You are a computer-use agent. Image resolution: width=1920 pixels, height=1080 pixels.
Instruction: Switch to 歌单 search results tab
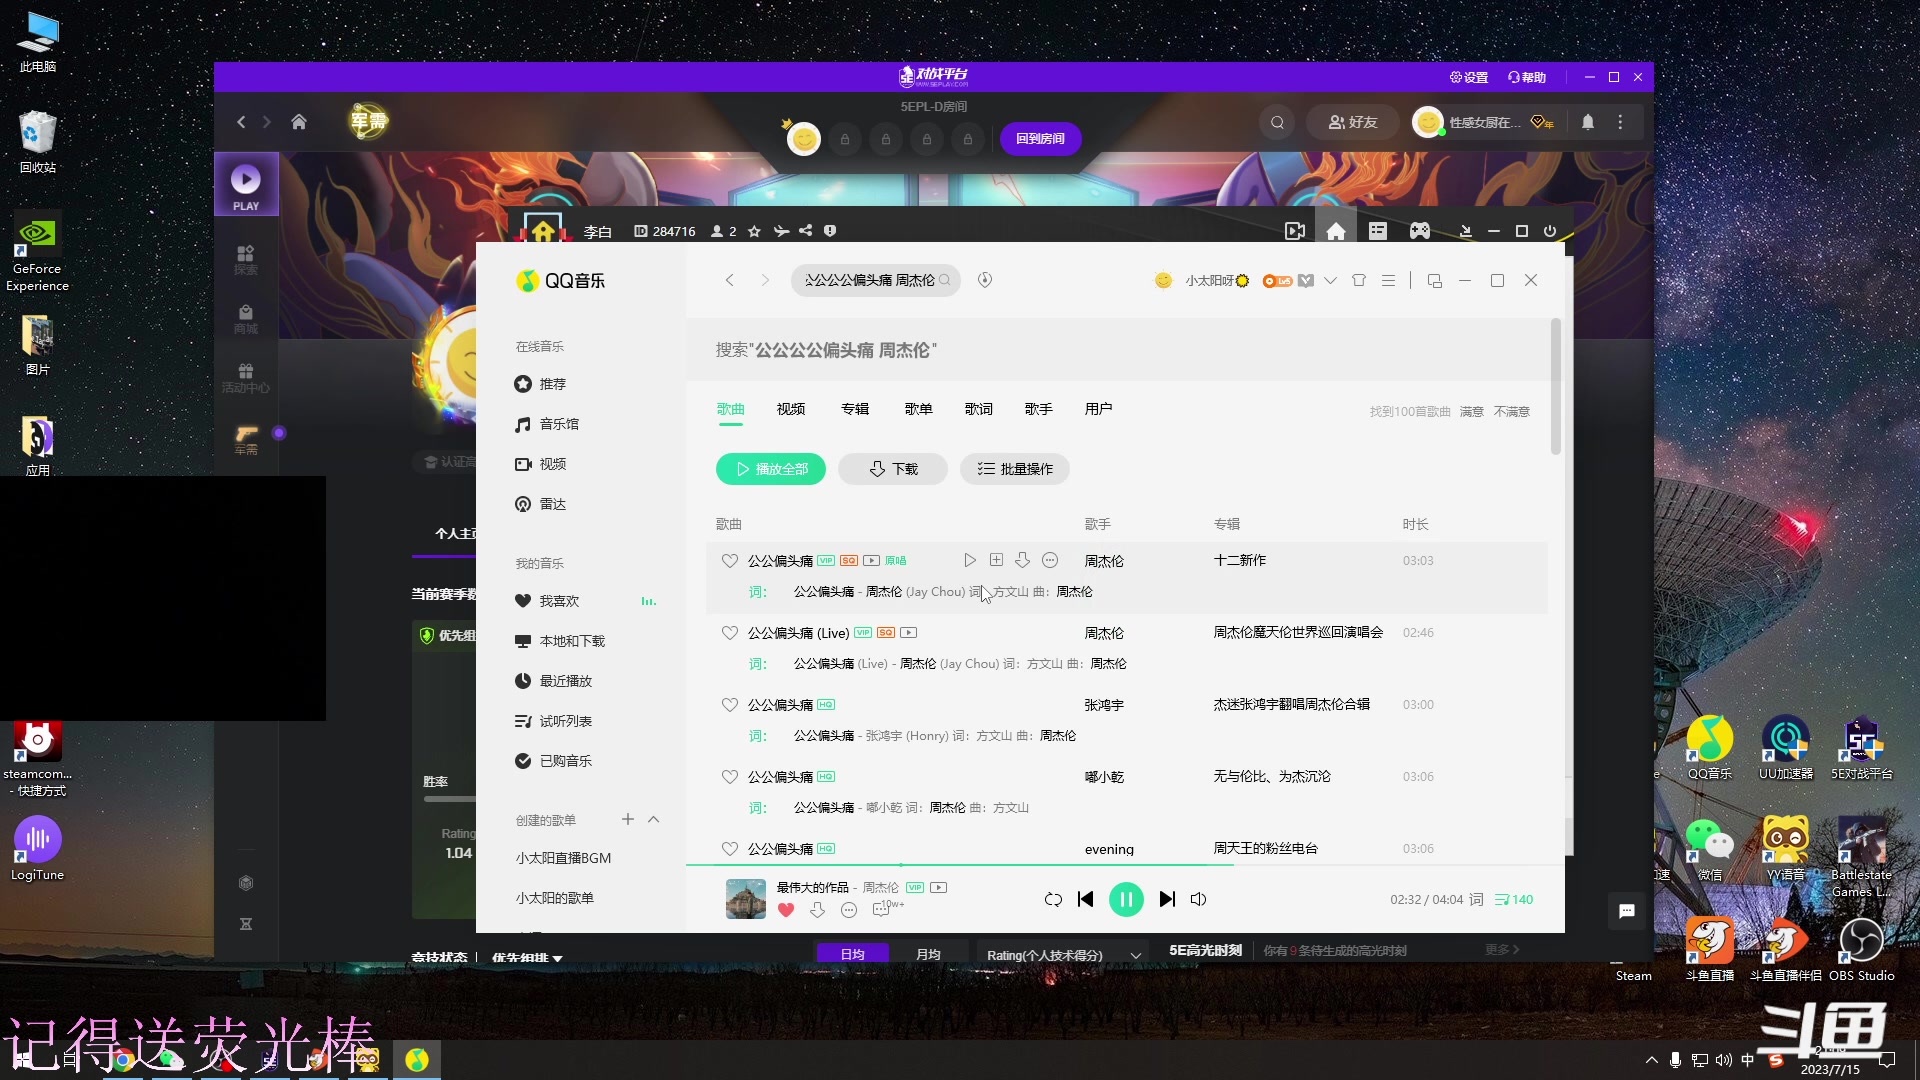tap(918, 409)
